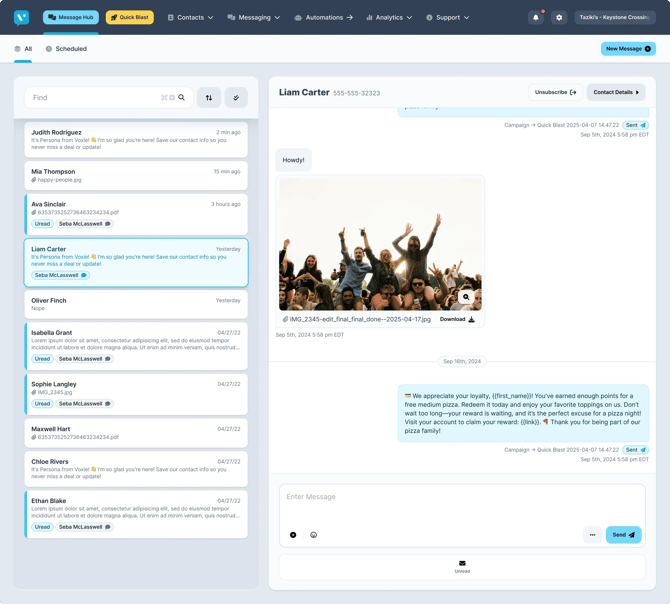Open the Support dropdown menu
Screen dimensions: 670x604
pyautogui.click(x=447, y=18)
